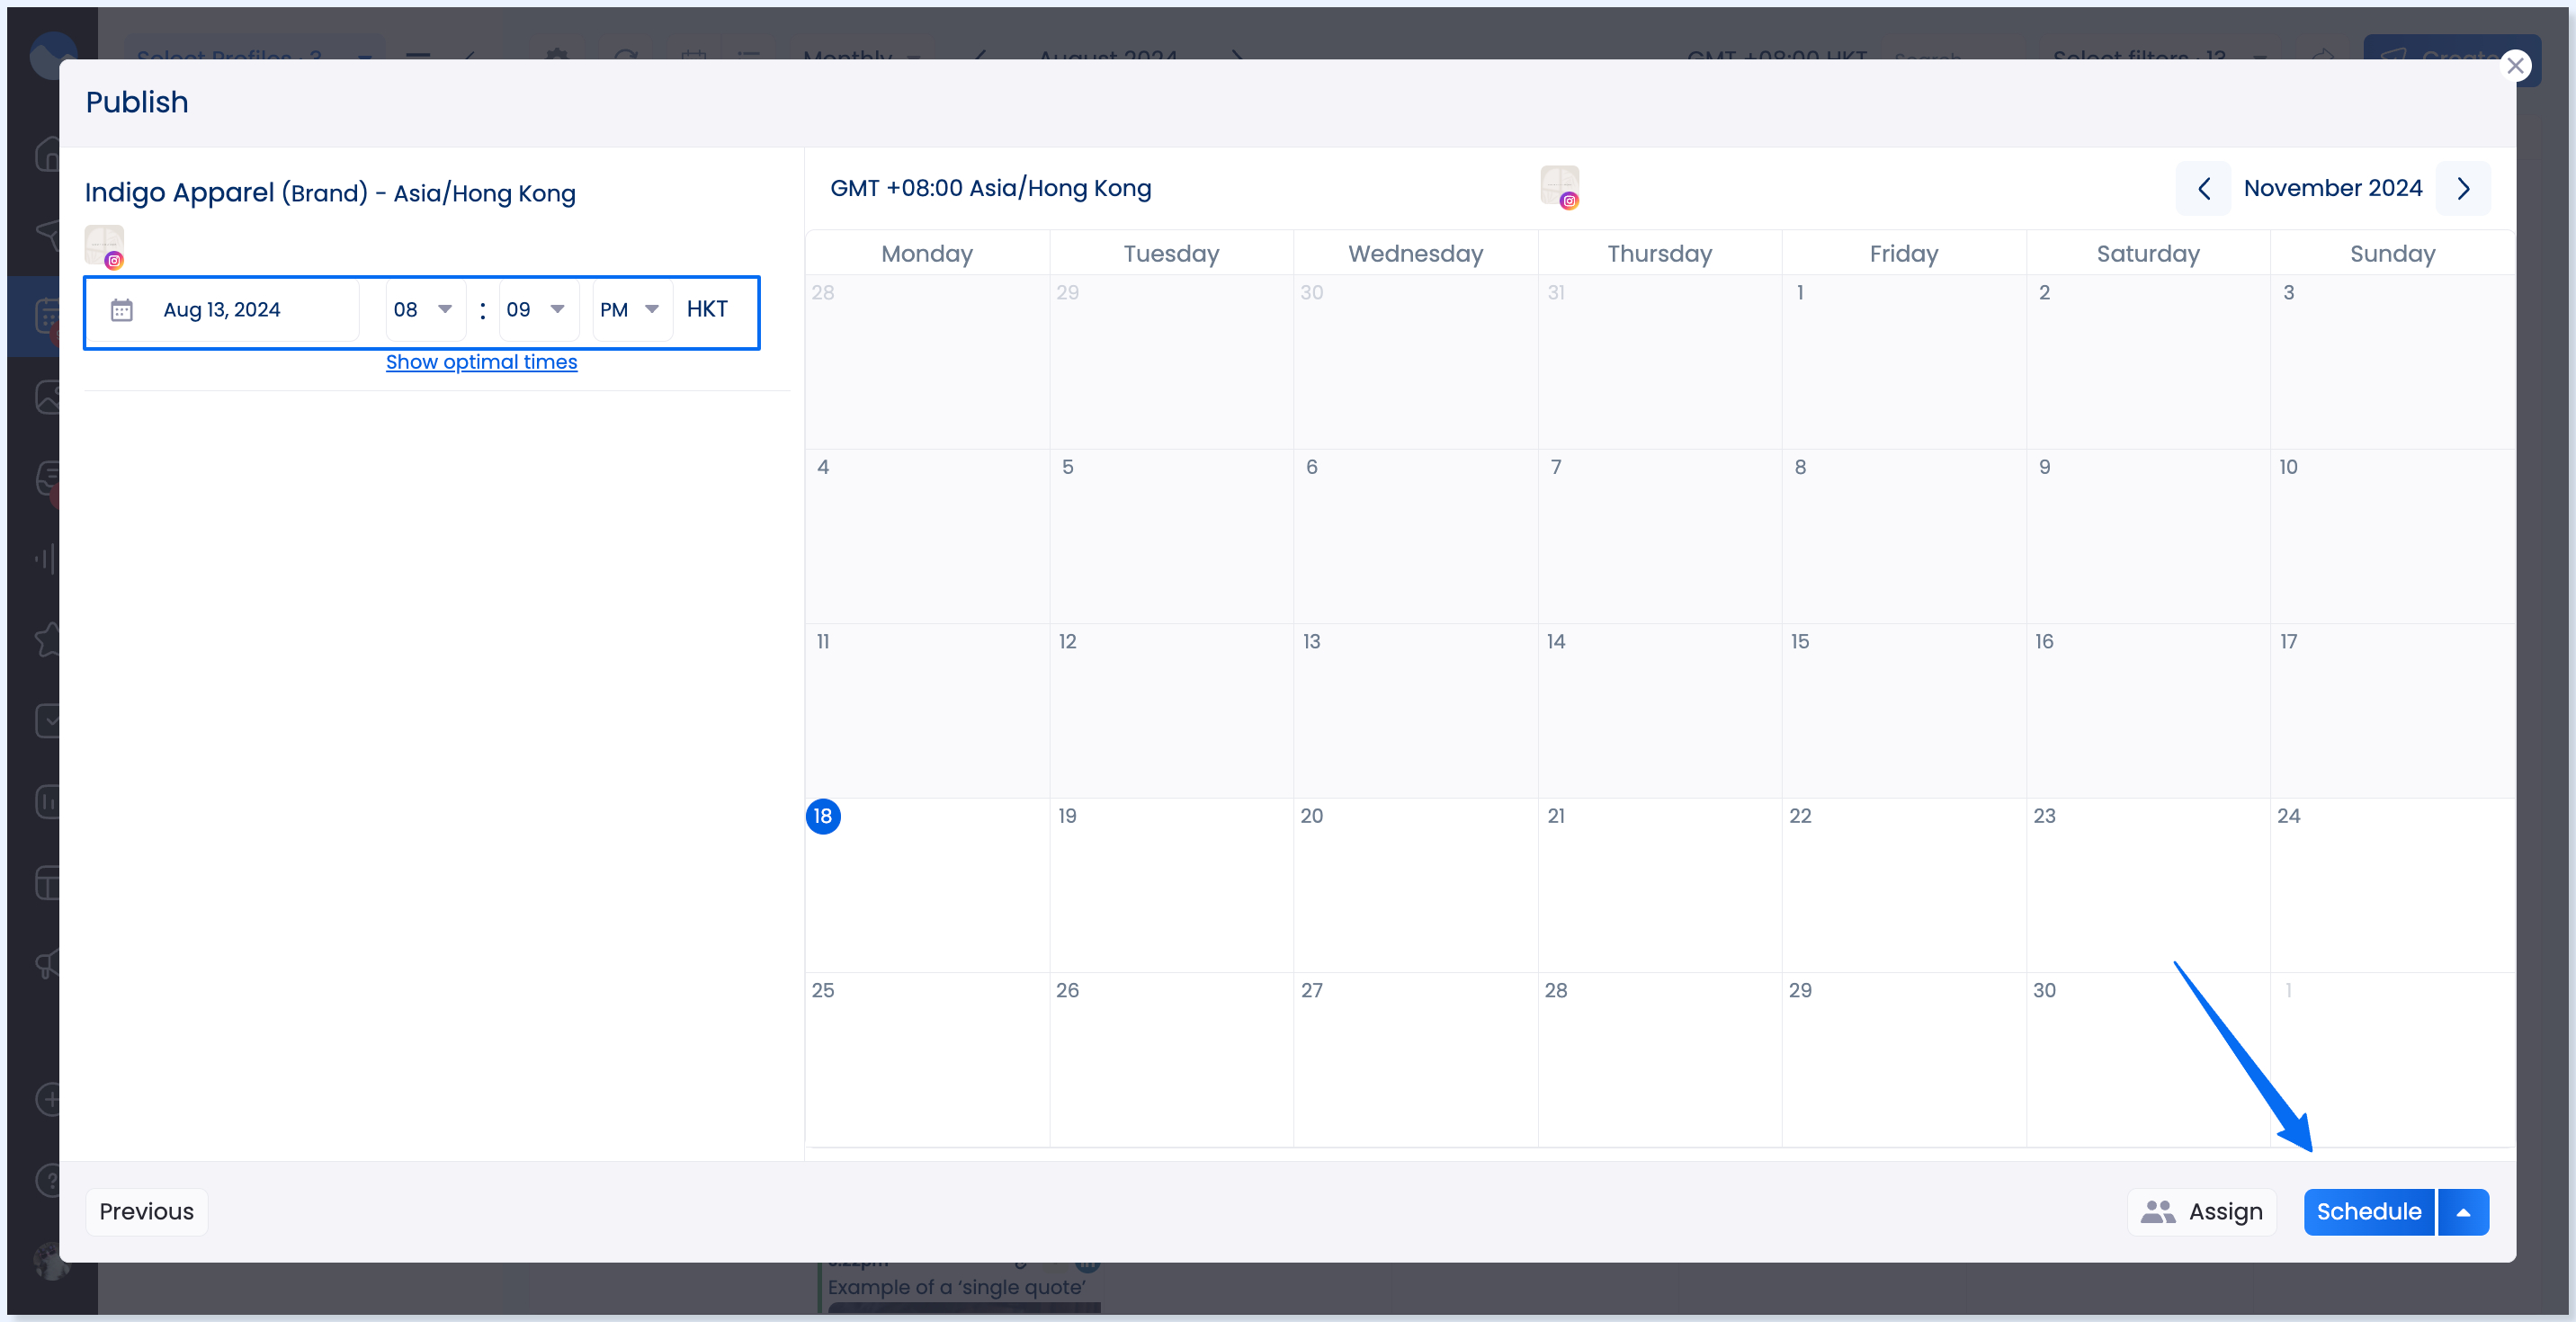The width and height of the screenshot is (2576, 1322).
Task: Close the Publish dialog
Action: 2515,66
